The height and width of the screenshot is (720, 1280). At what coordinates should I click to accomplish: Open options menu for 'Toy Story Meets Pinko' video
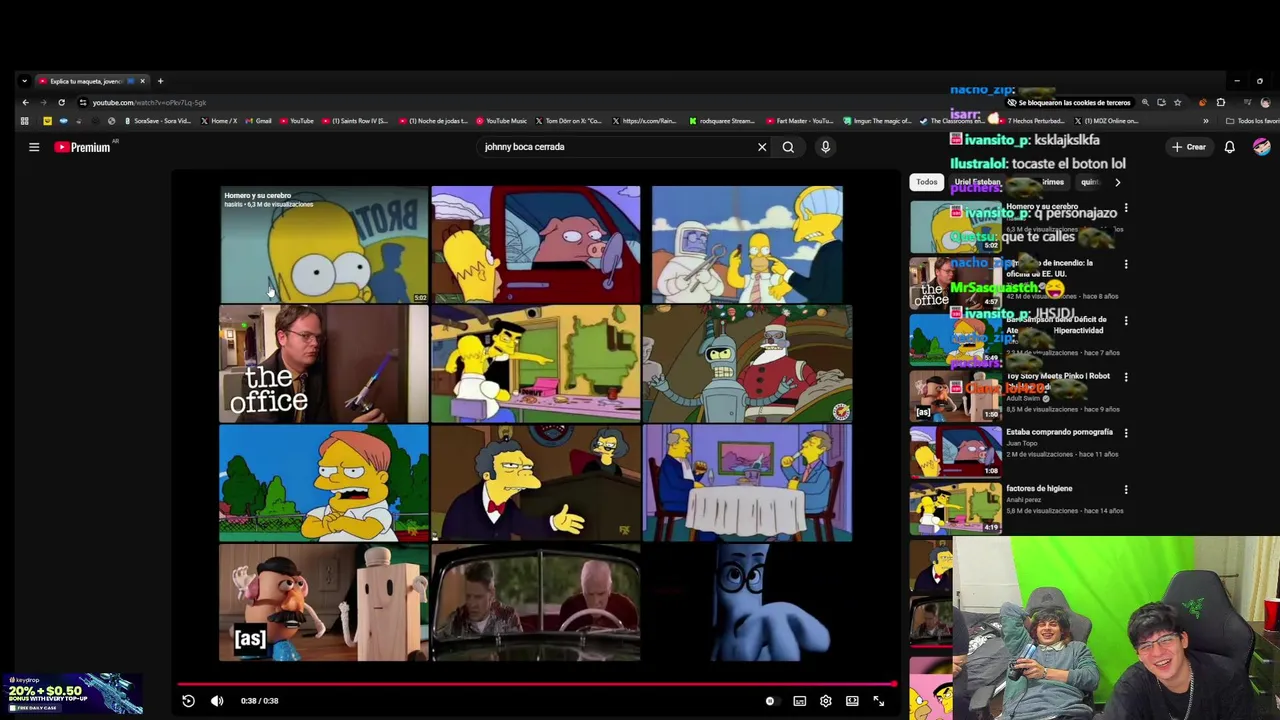pyautogui.click(x=1126, y=377)
